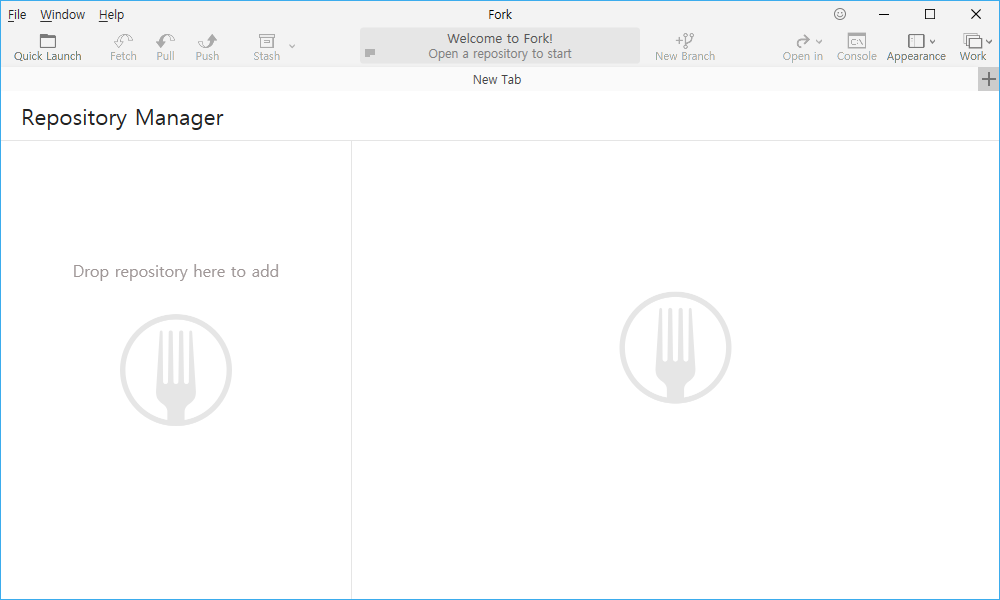This screenshot has width=1000, height=600.
Task: Open the Quick Launch folder icon
Action: [x=48, y=41]
